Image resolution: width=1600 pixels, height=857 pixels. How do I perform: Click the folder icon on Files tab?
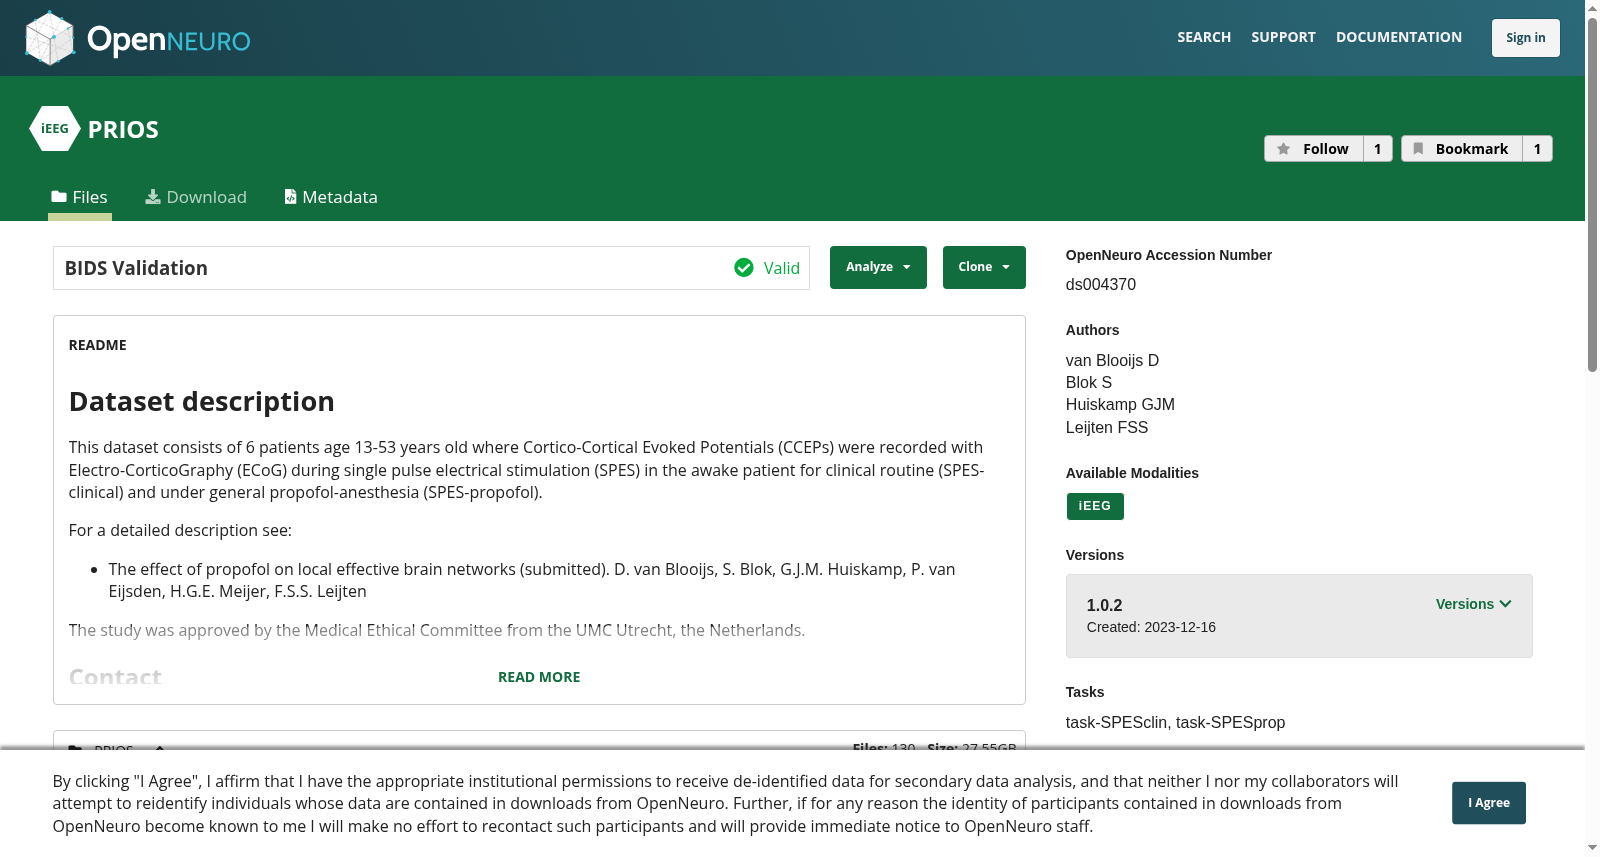click(59, 197)
